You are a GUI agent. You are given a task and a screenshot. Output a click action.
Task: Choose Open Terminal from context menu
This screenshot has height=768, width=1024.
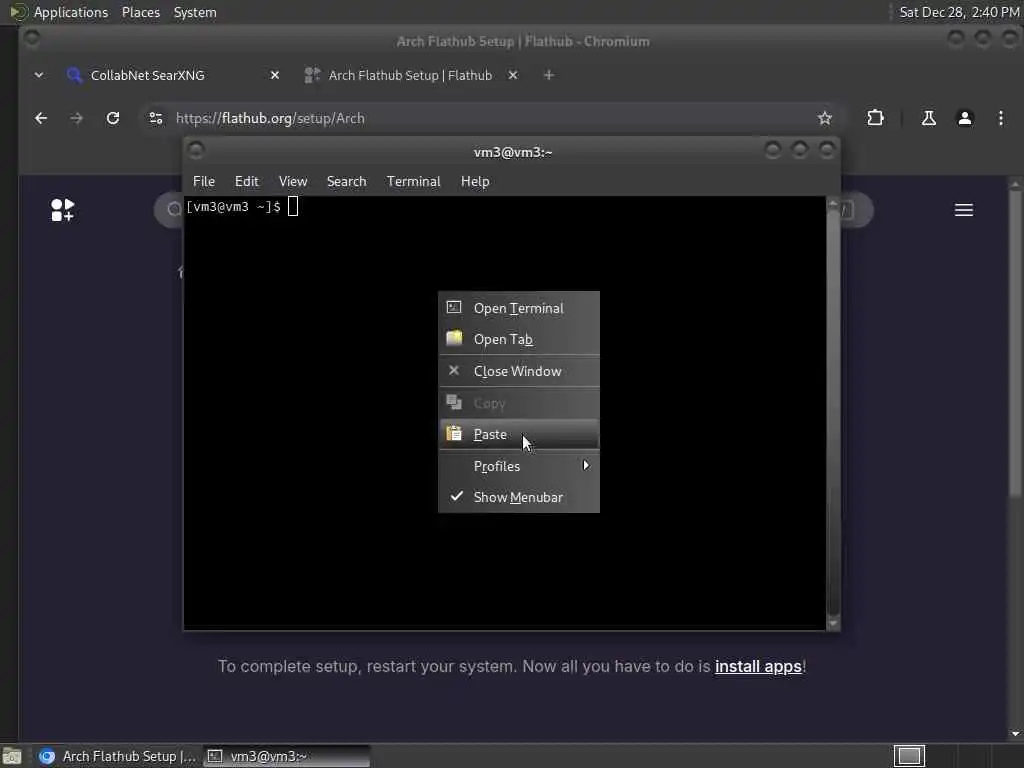tap(519, 308)
